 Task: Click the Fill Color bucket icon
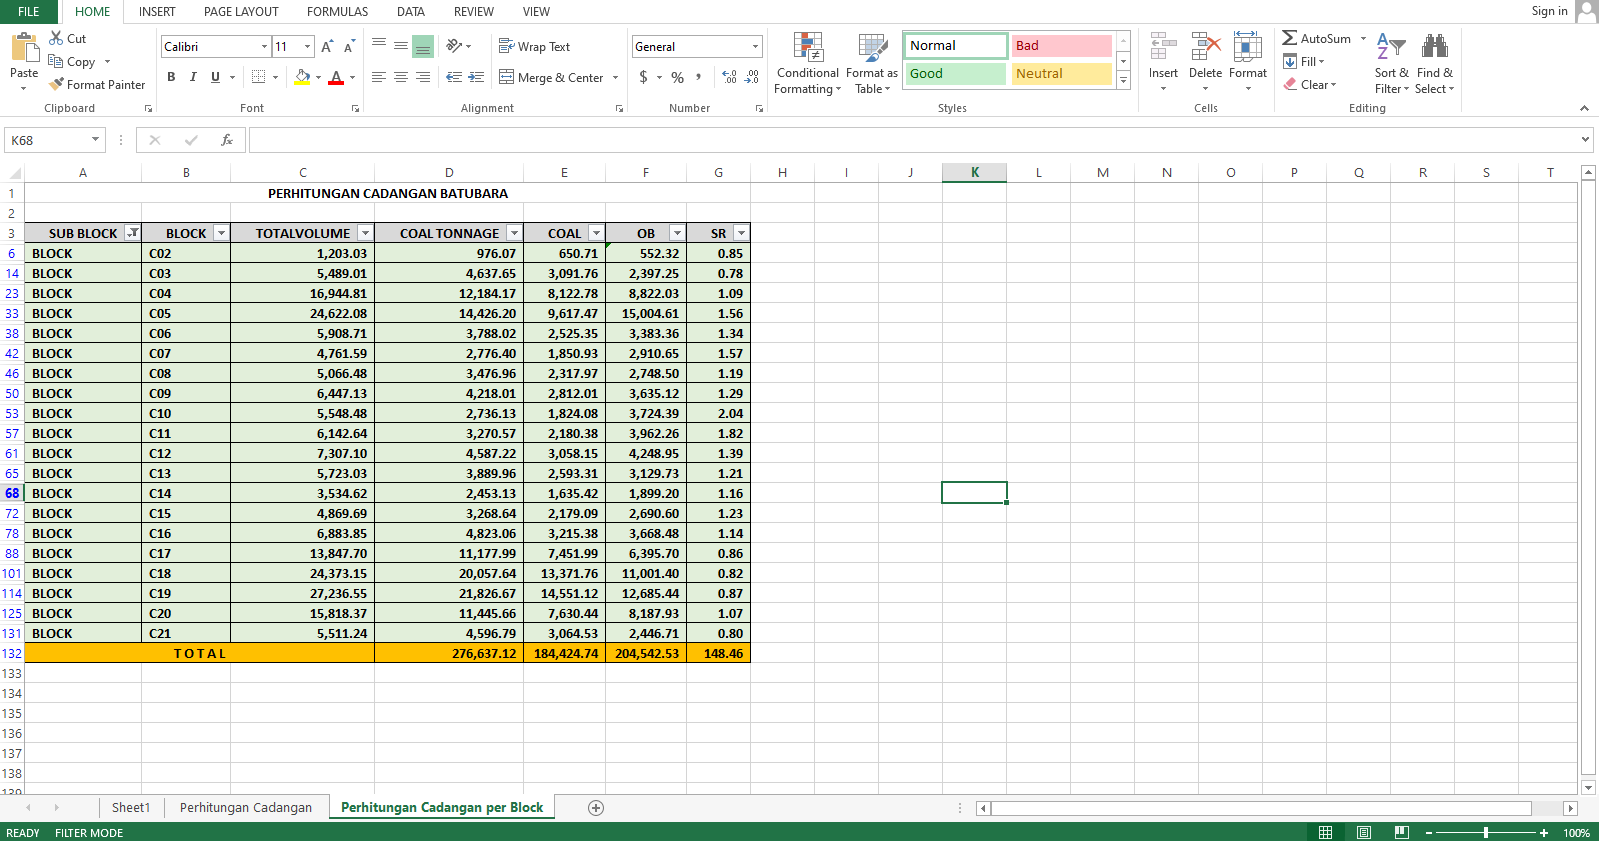302,77
